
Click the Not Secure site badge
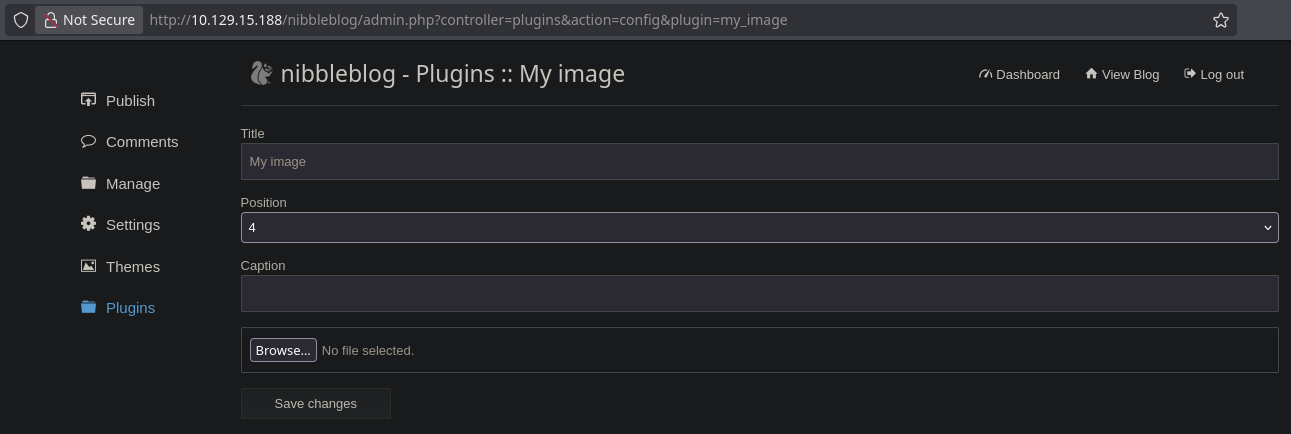89,20
